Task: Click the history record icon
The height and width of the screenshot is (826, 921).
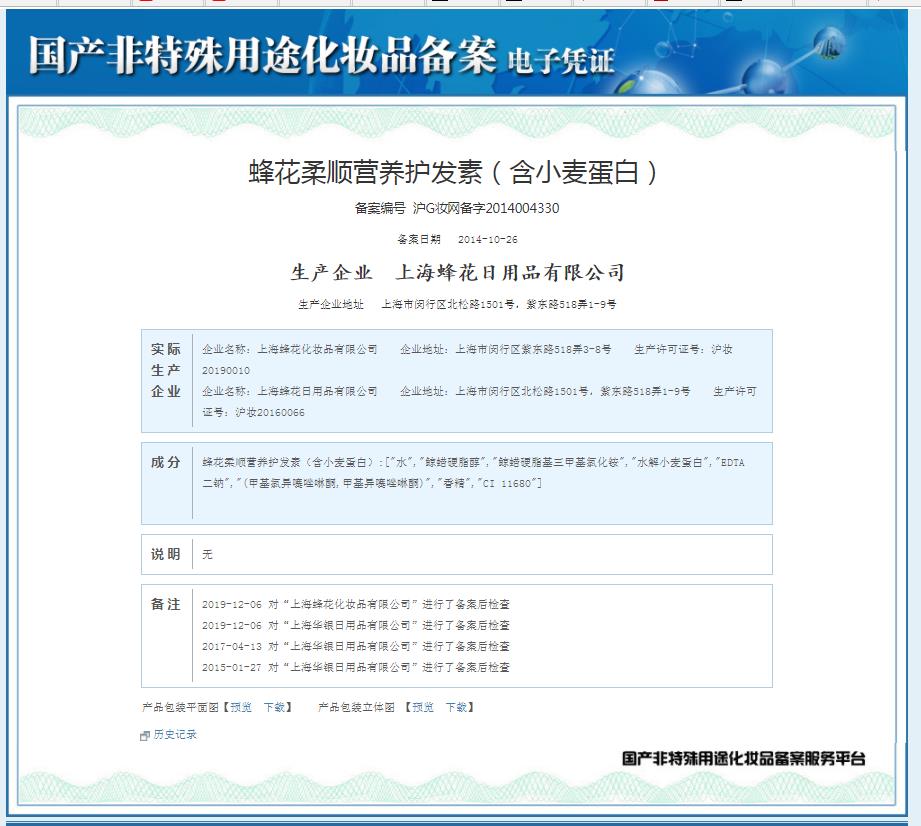Action: pyautogui.click(x=145, y=735)
